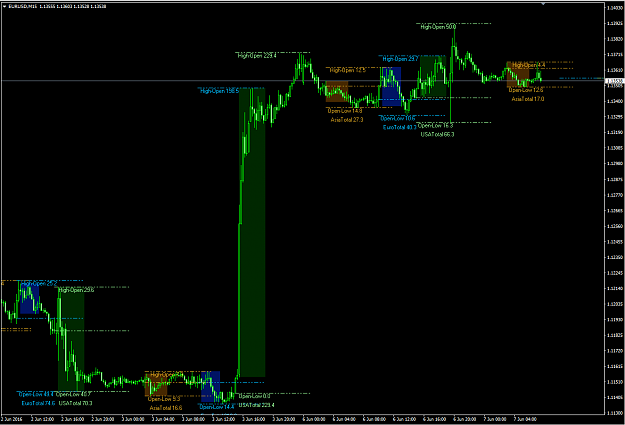The image size is (625, 425).
Task: Select the 'High-Open 29.7' blue label
Action: pyautogui.click(x=400, y=59)
